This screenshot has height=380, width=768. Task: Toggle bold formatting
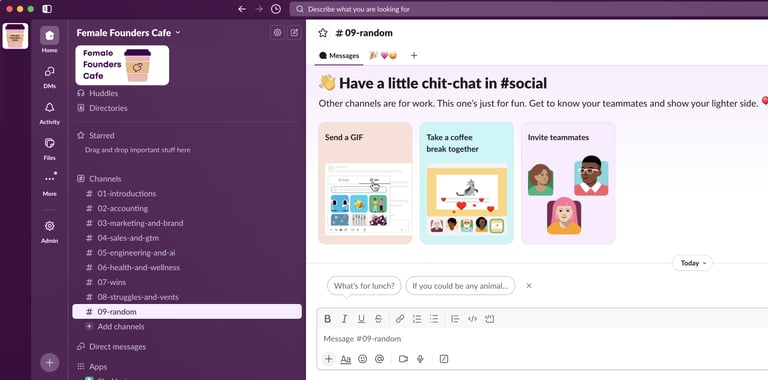328,319
